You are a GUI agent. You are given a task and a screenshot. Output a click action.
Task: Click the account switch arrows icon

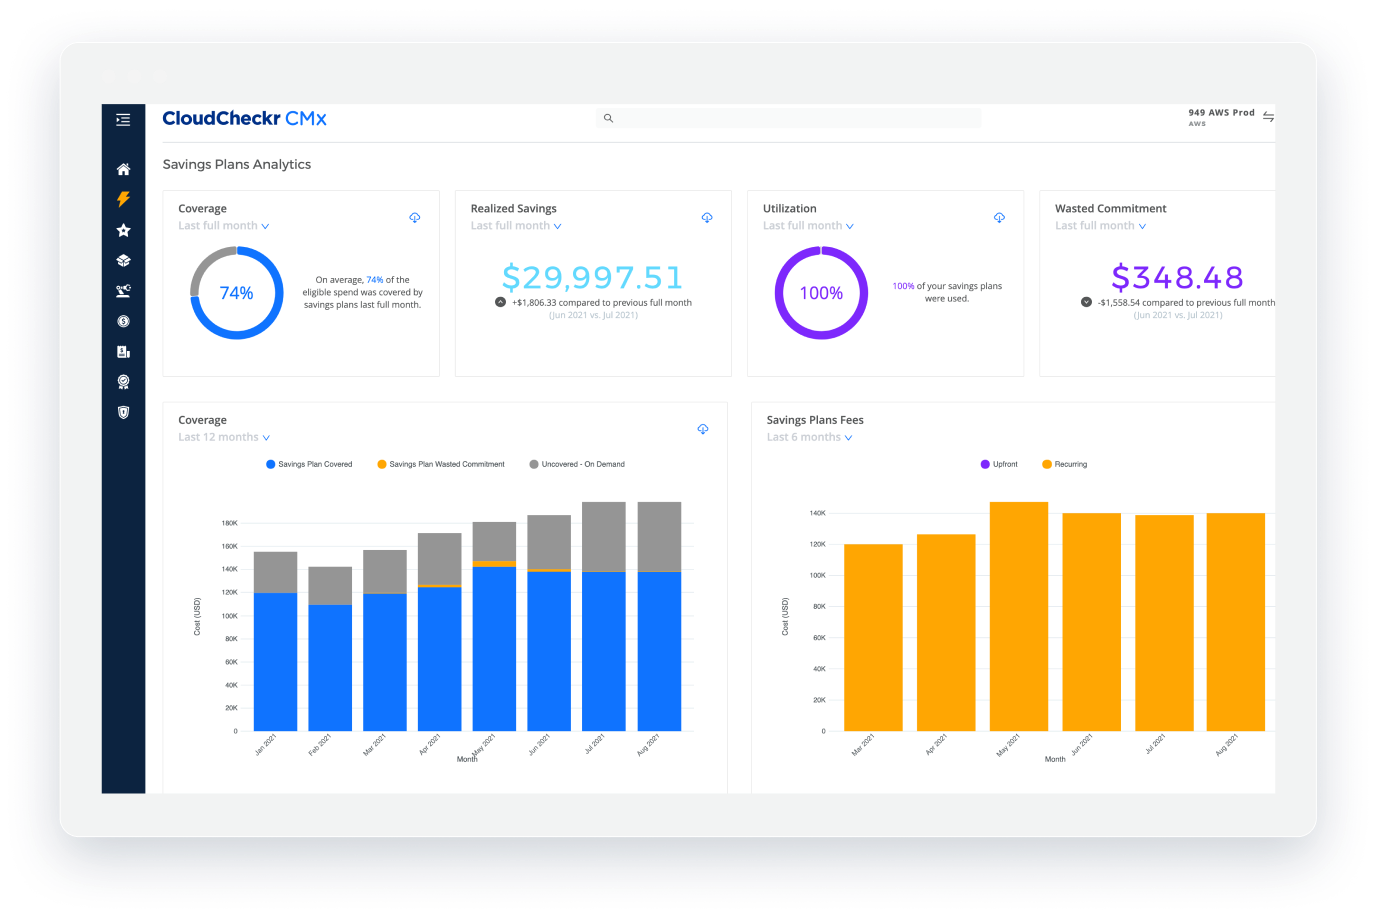[x=1268, y=117]
